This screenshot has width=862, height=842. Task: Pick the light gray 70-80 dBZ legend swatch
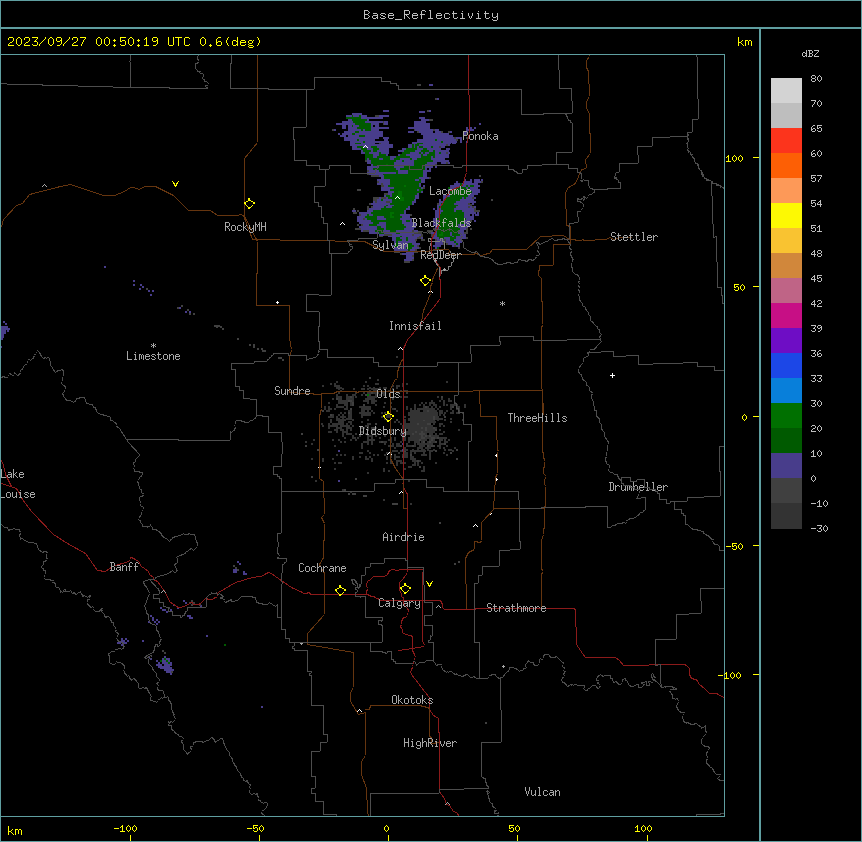786,90
